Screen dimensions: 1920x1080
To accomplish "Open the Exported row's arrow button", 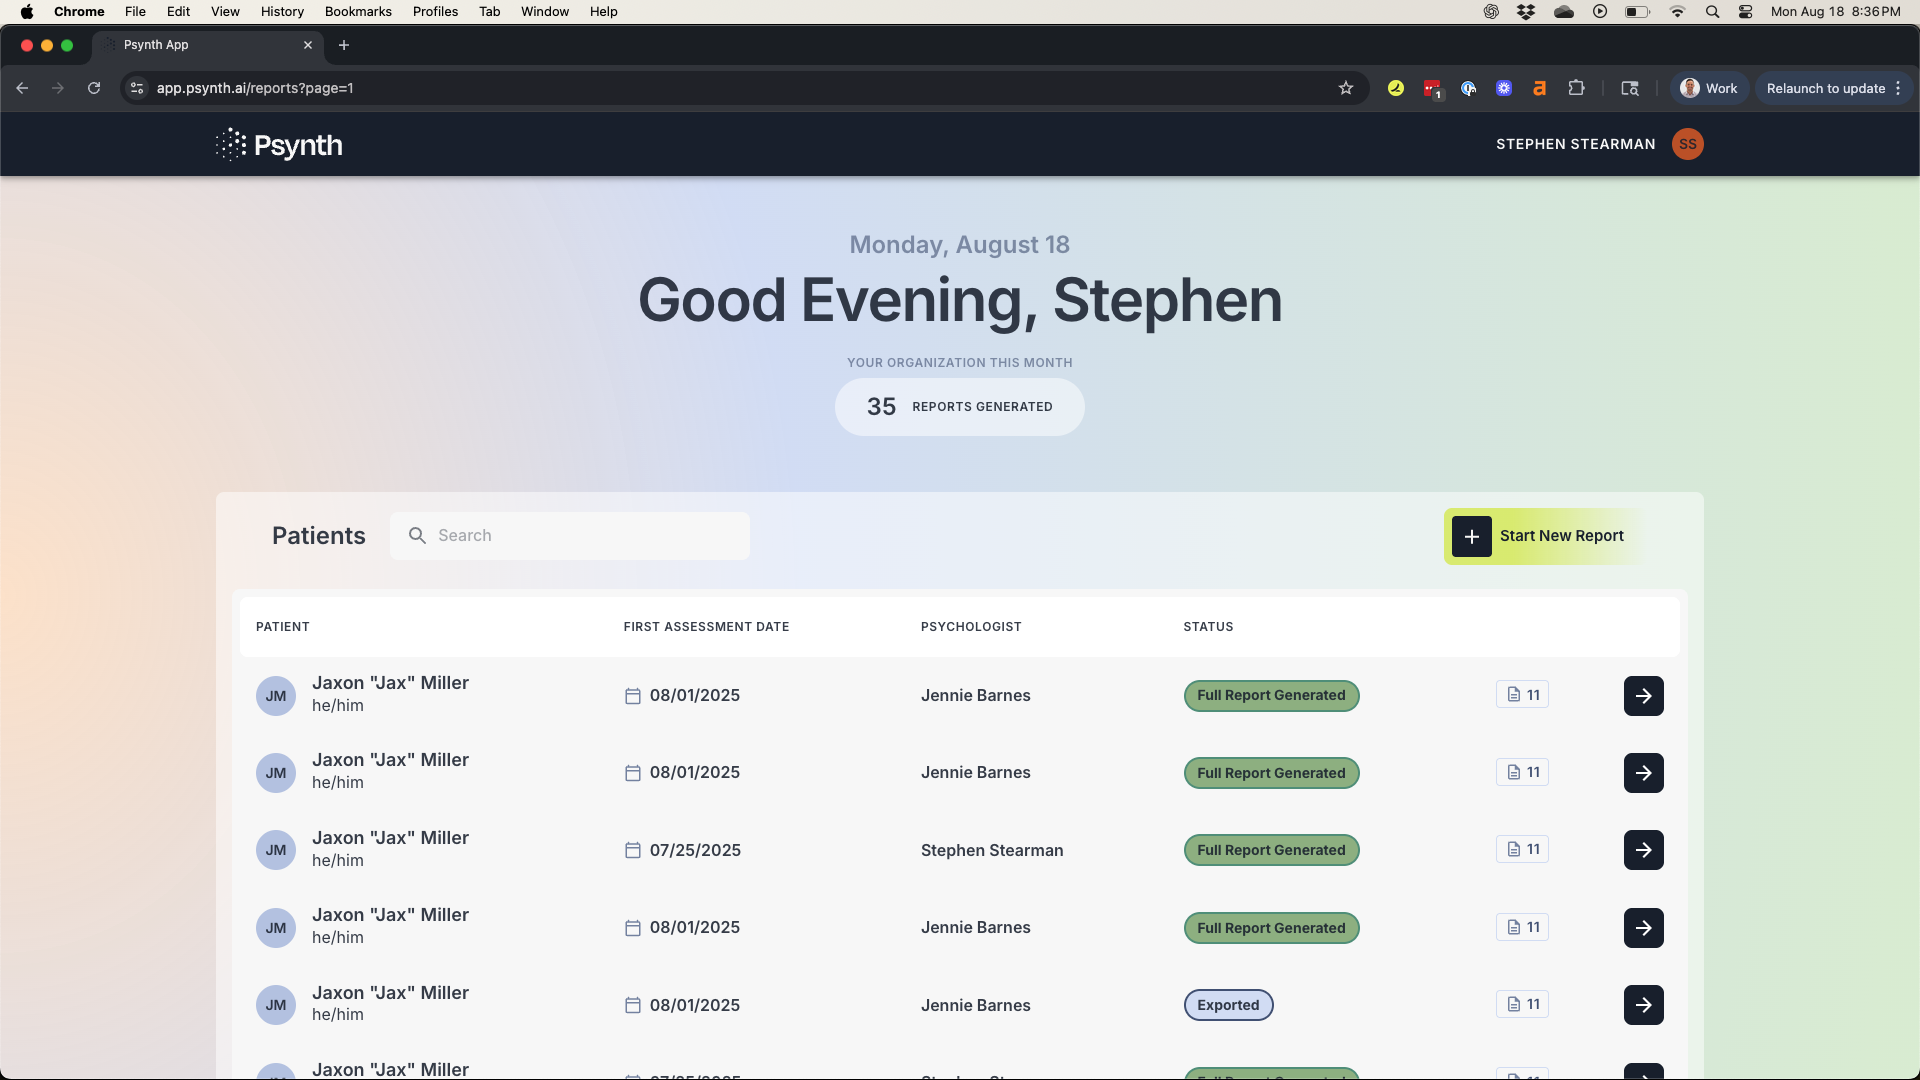I will pos(1643,1005).
